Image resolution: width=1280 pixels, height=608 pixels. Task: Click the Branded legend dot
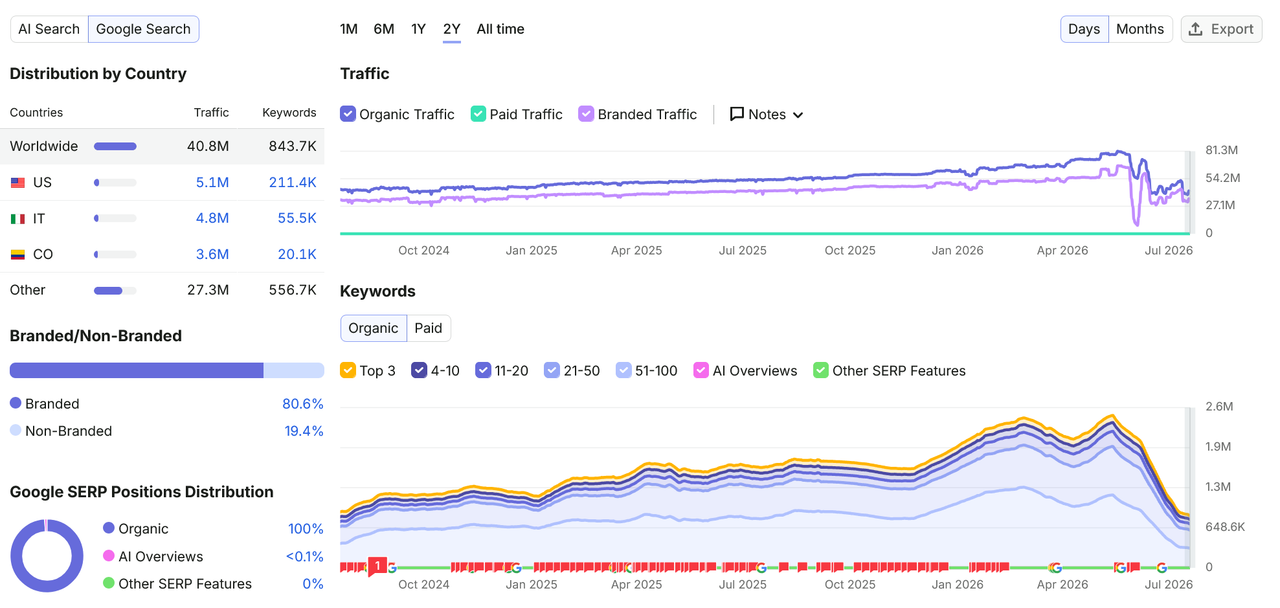tap(15, 404)
